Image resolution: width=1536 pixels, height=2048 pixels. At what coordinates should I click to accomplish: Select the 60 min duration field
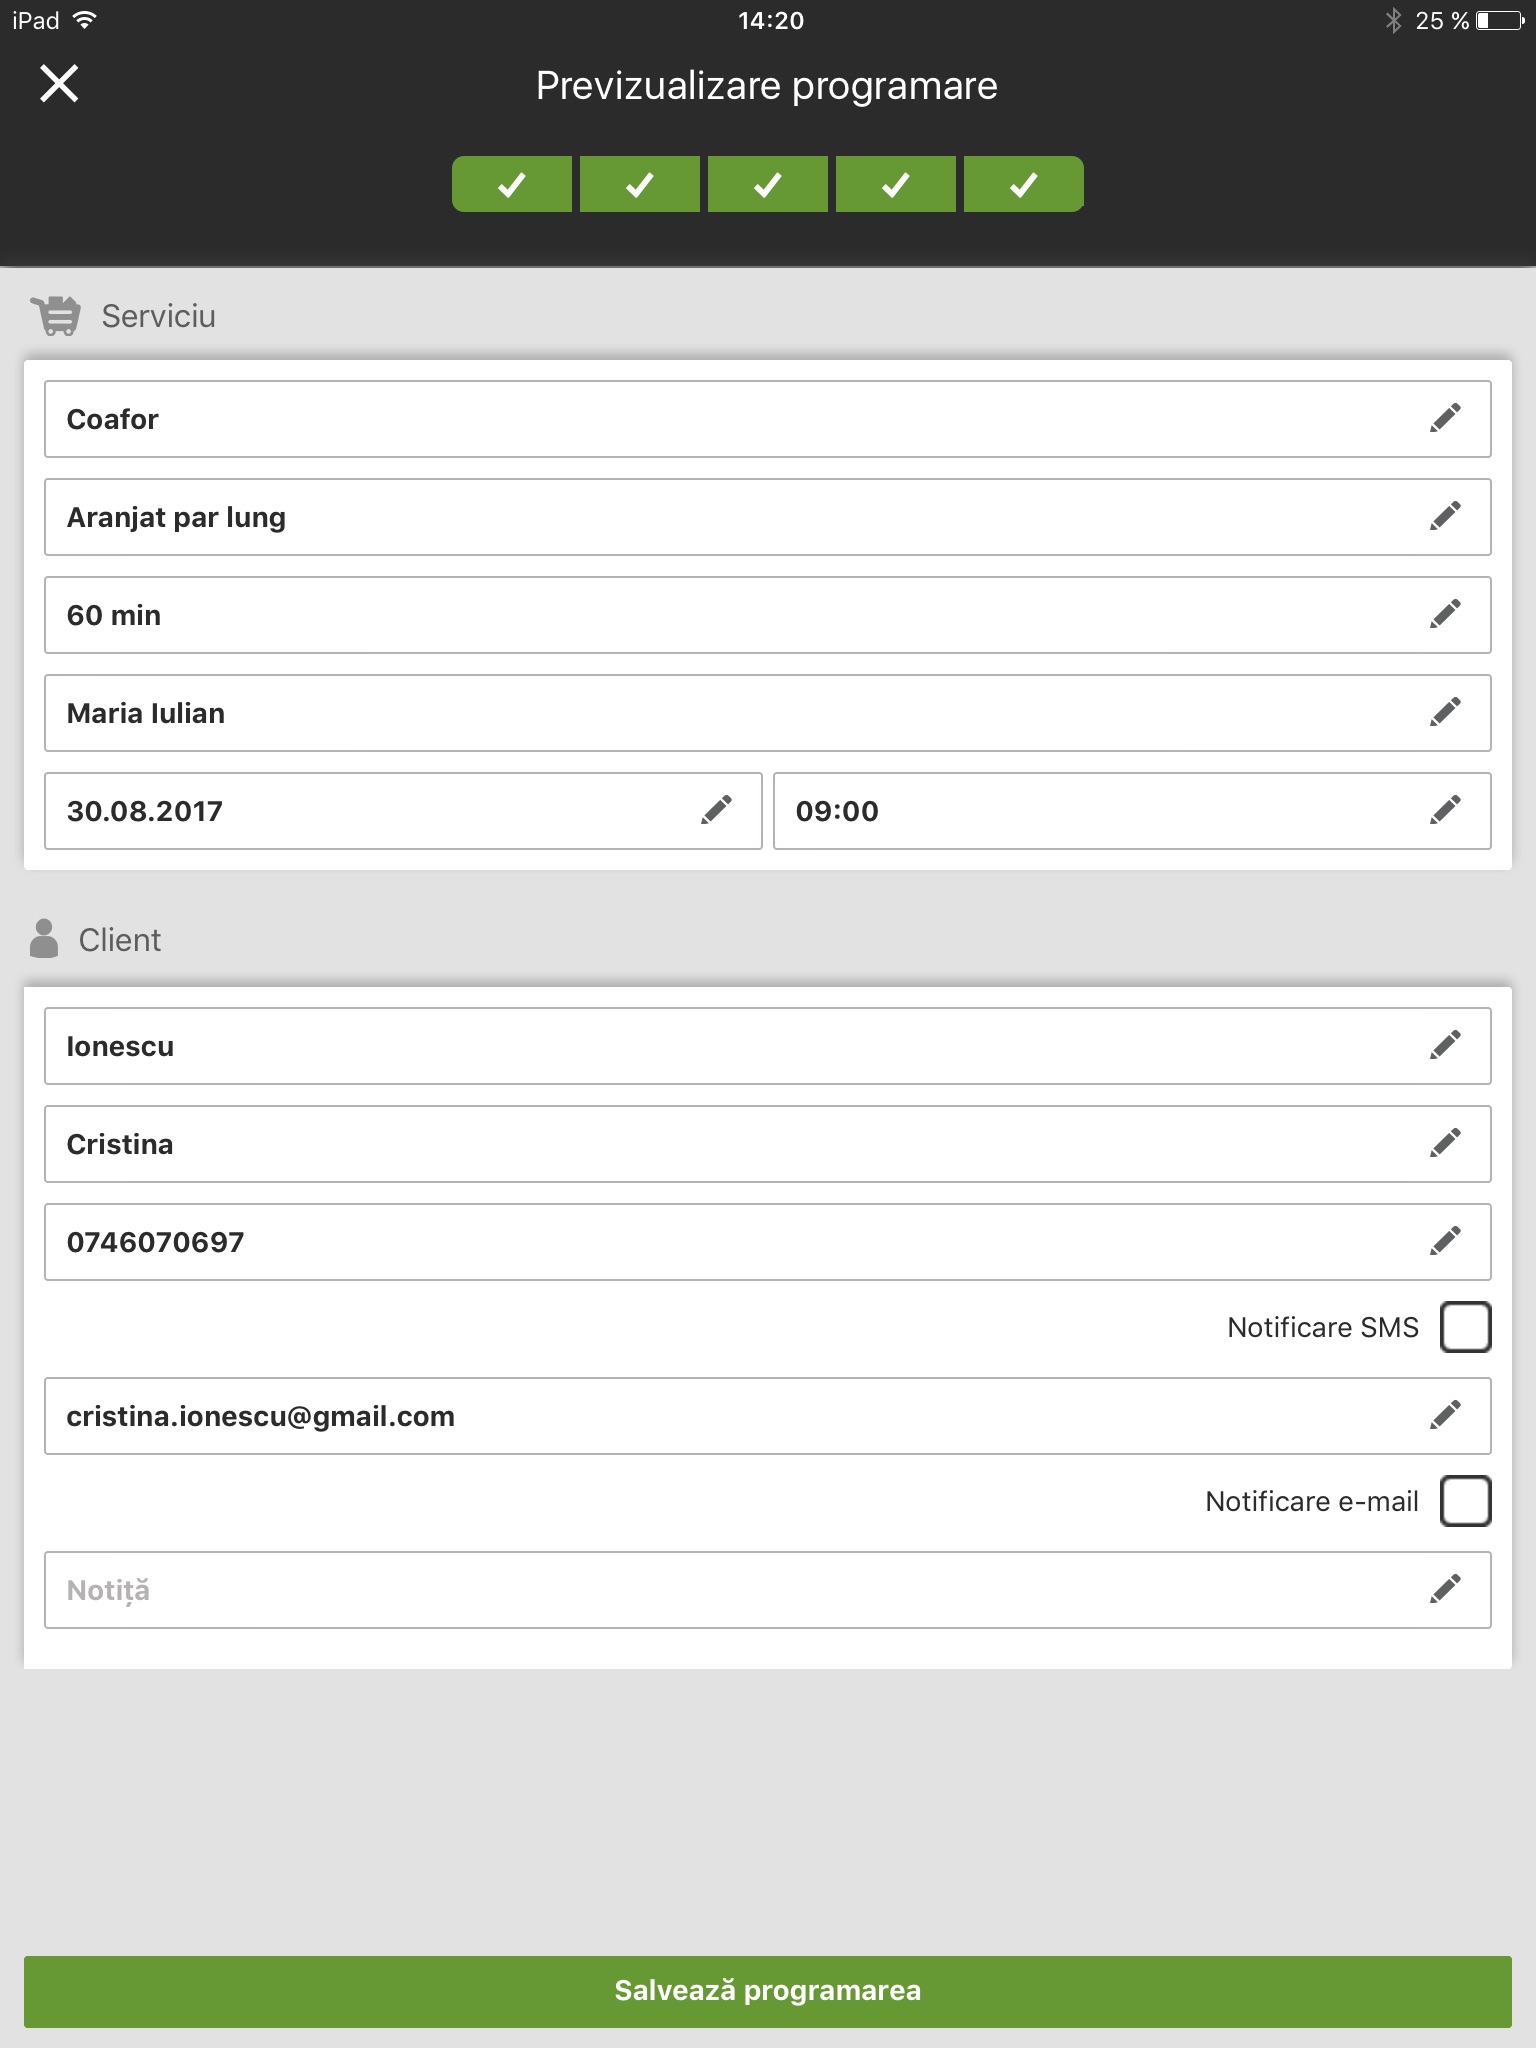pyautogui.click(x=768, y=615)
